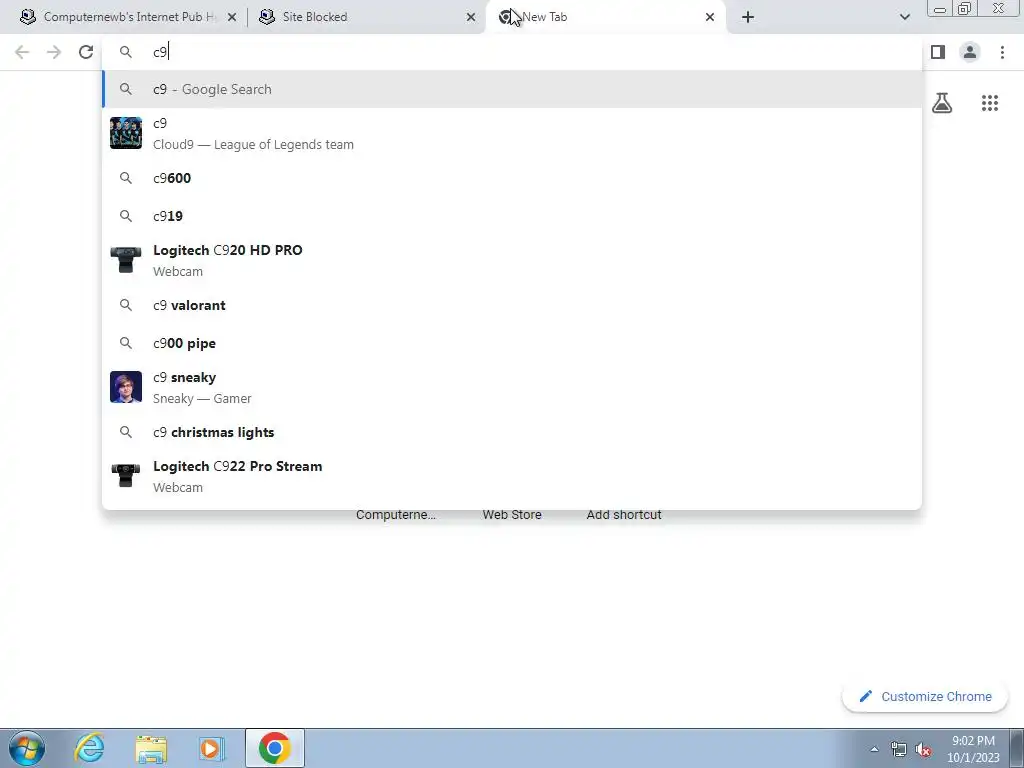This screenshot has height=768, width=1024.
Task: Select Logitech C920 HD PRO suggestion
Action: 512,261
